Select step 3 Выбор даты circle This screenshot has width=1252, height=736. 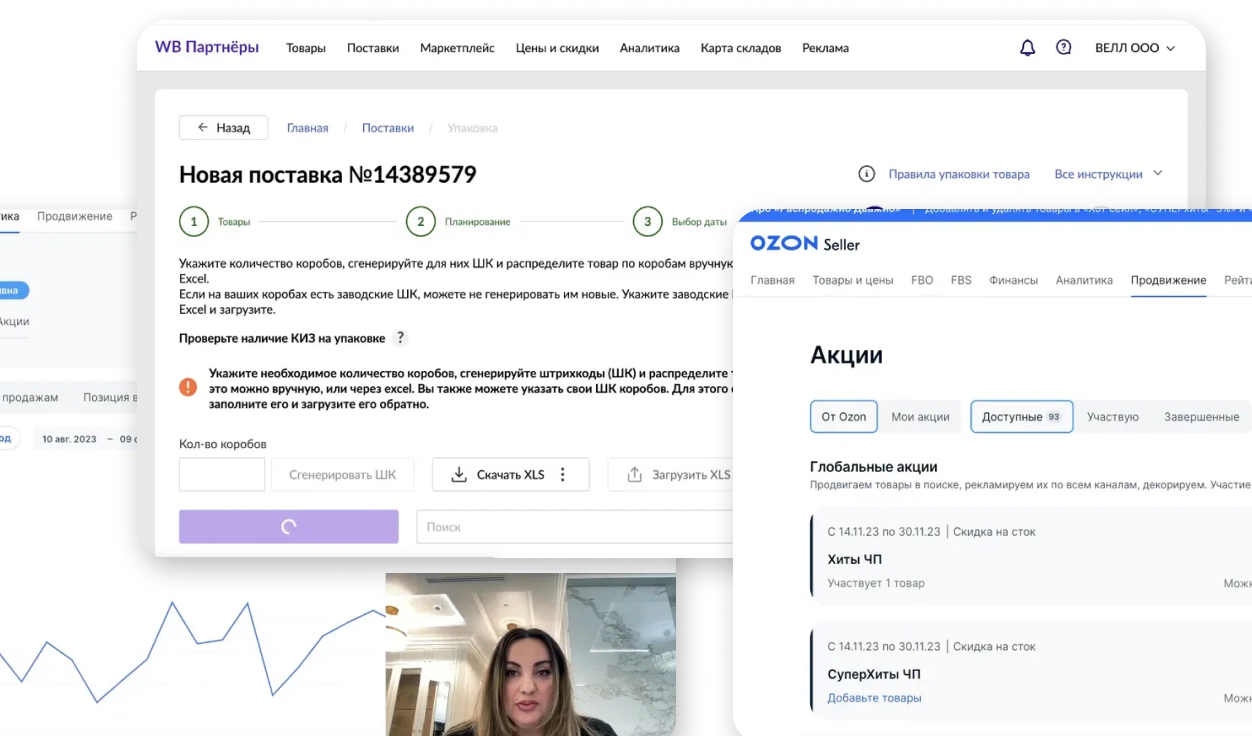click(648, 222)
